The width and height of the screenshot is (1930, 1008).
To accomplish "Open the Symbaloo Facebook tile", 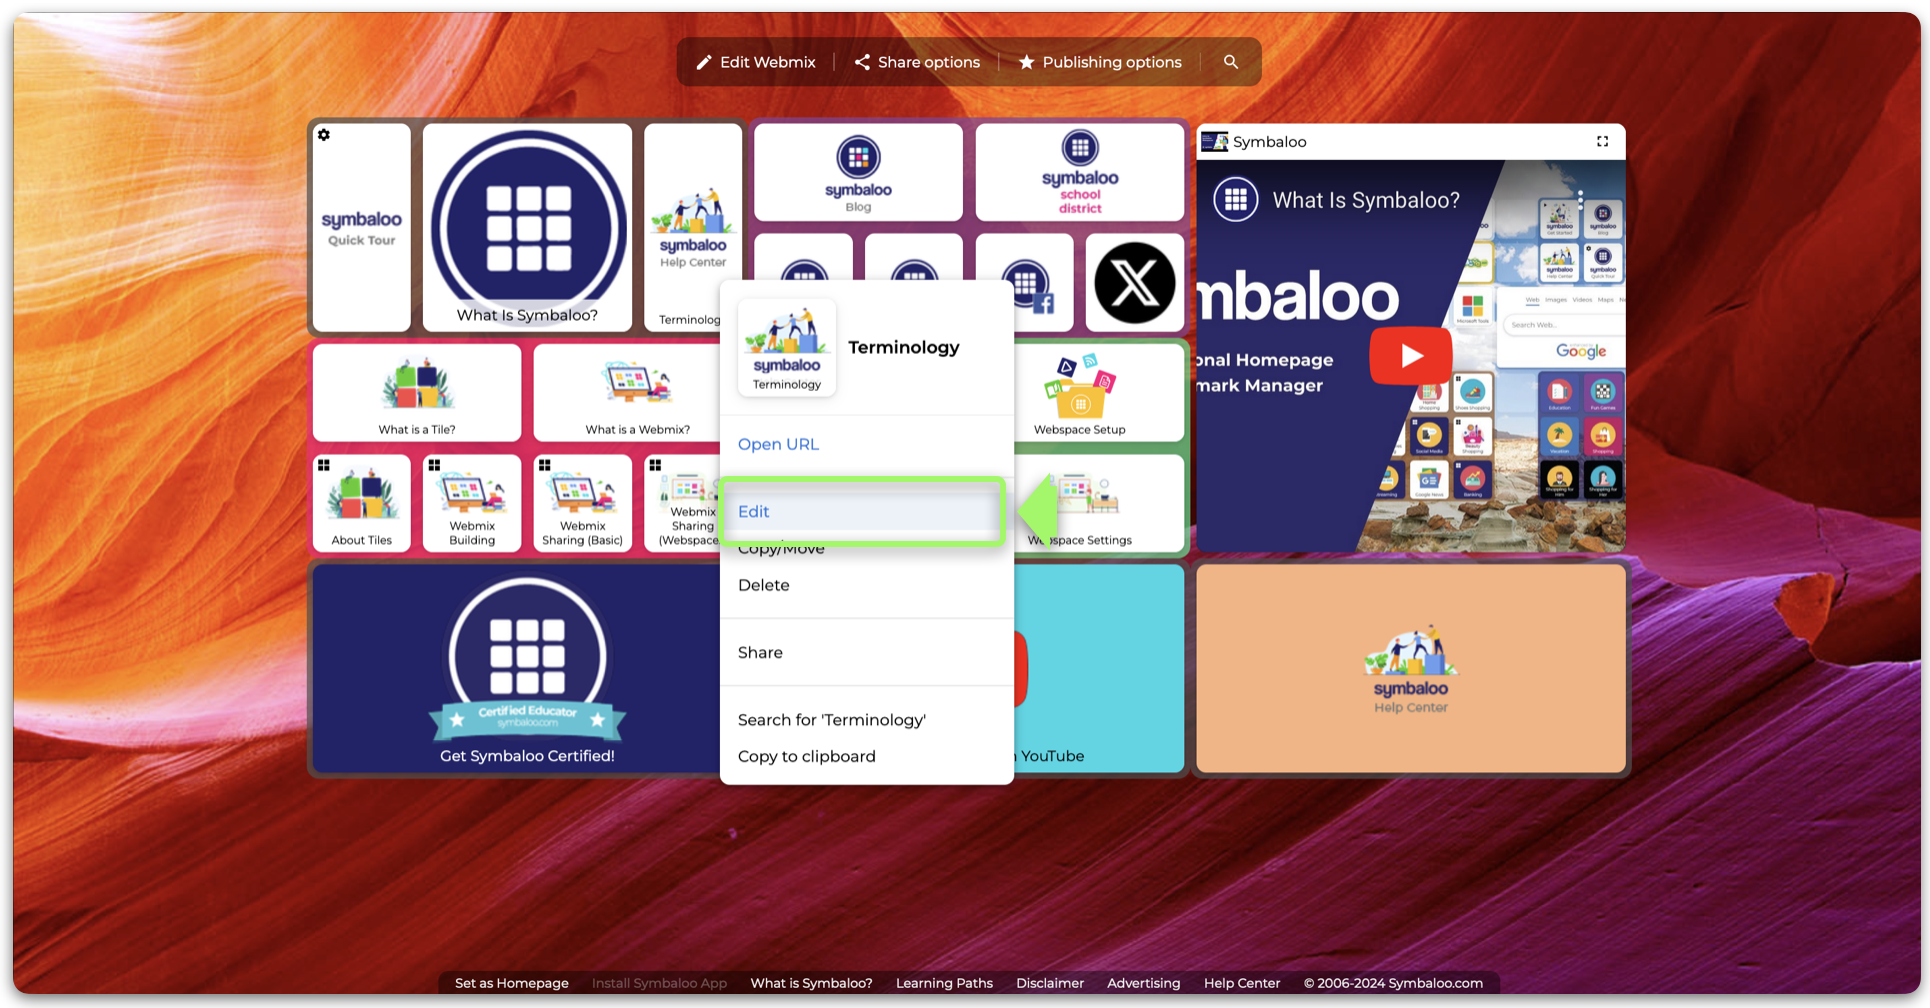I will pyautogui.click(x=1025, y=282).
